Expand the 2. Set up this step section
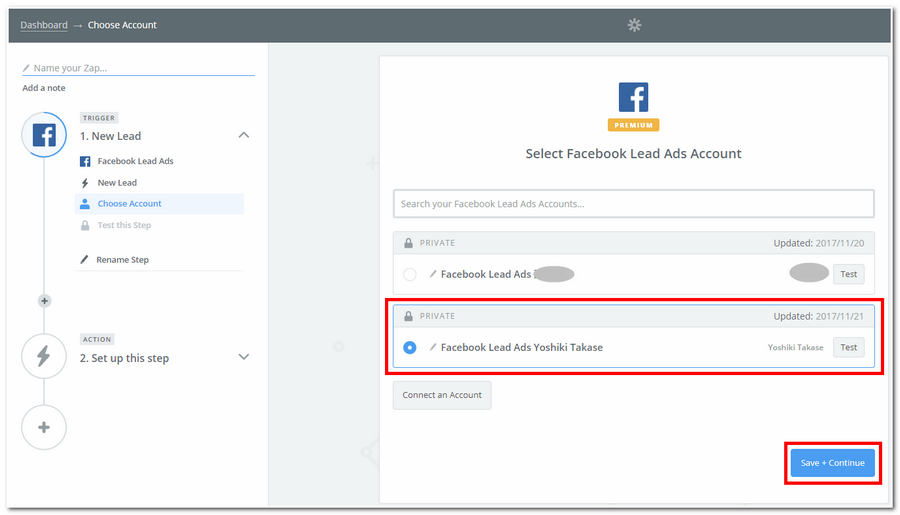 244,357
